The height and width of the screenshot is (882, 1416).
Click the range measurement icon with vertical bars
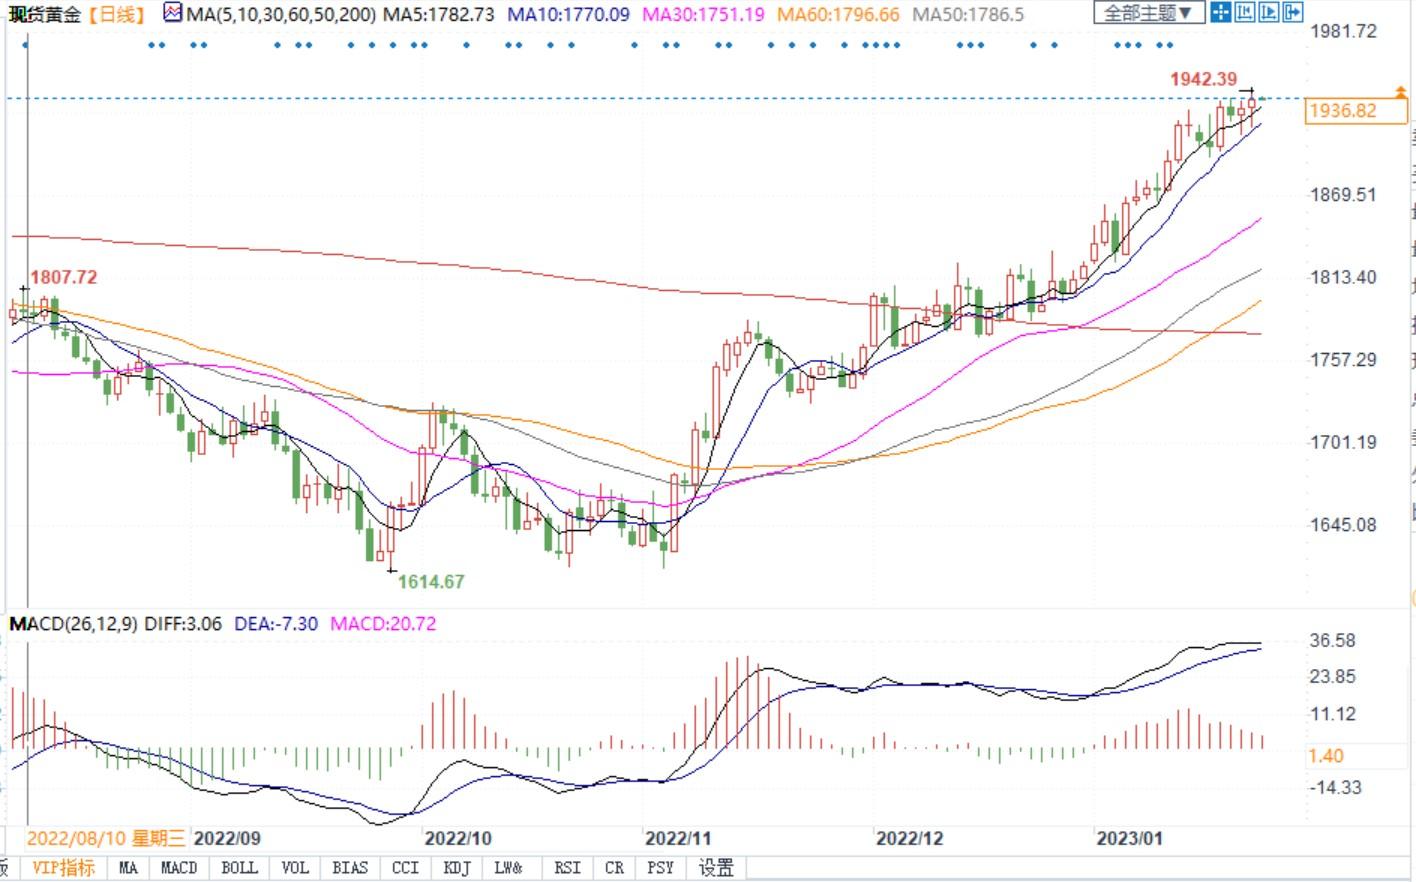1245,13
